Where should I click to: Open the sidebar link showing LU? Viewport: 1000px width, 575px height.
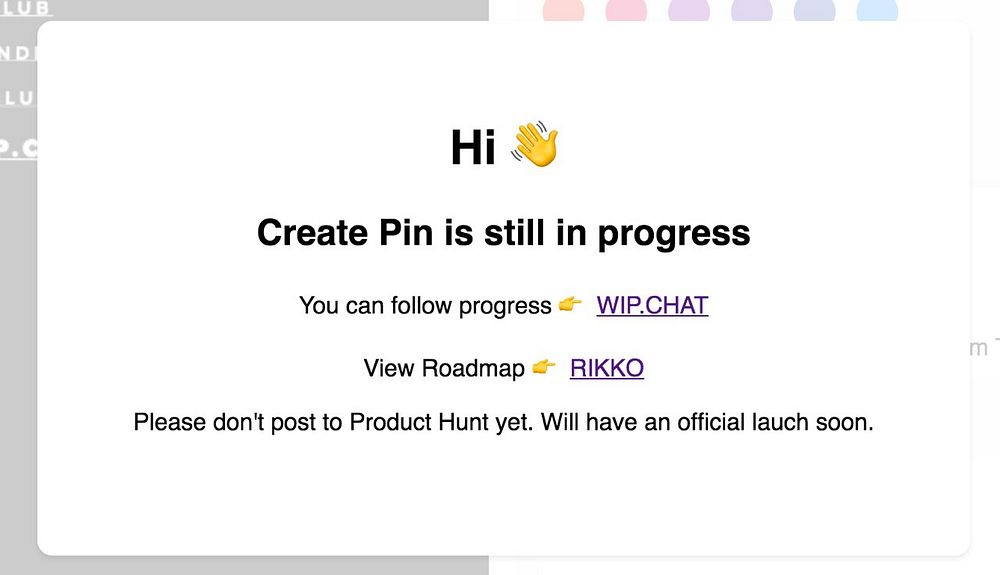tap(18, 98)
